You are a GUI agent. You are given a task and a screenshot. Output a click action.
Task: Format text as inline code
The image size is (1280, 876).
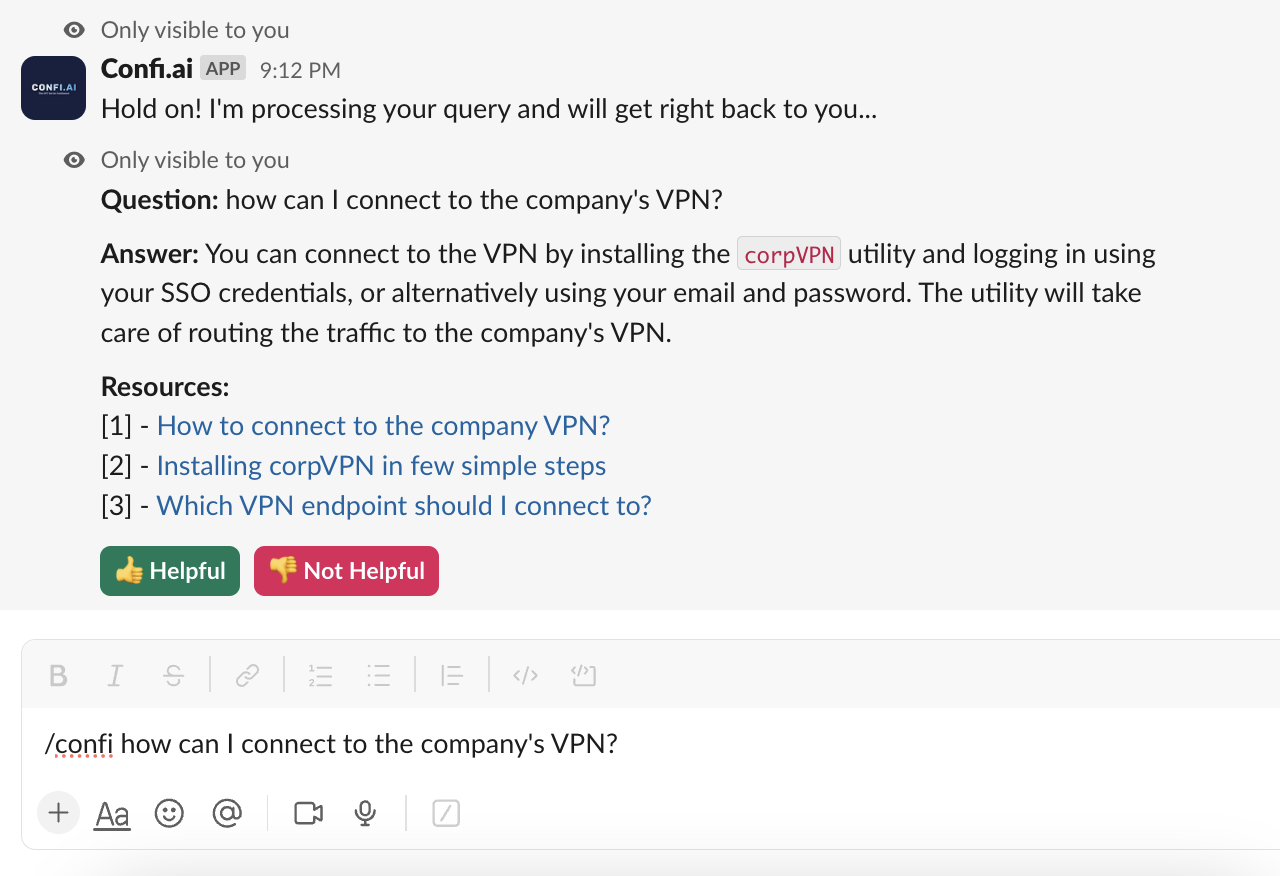[x=524, y=675]
